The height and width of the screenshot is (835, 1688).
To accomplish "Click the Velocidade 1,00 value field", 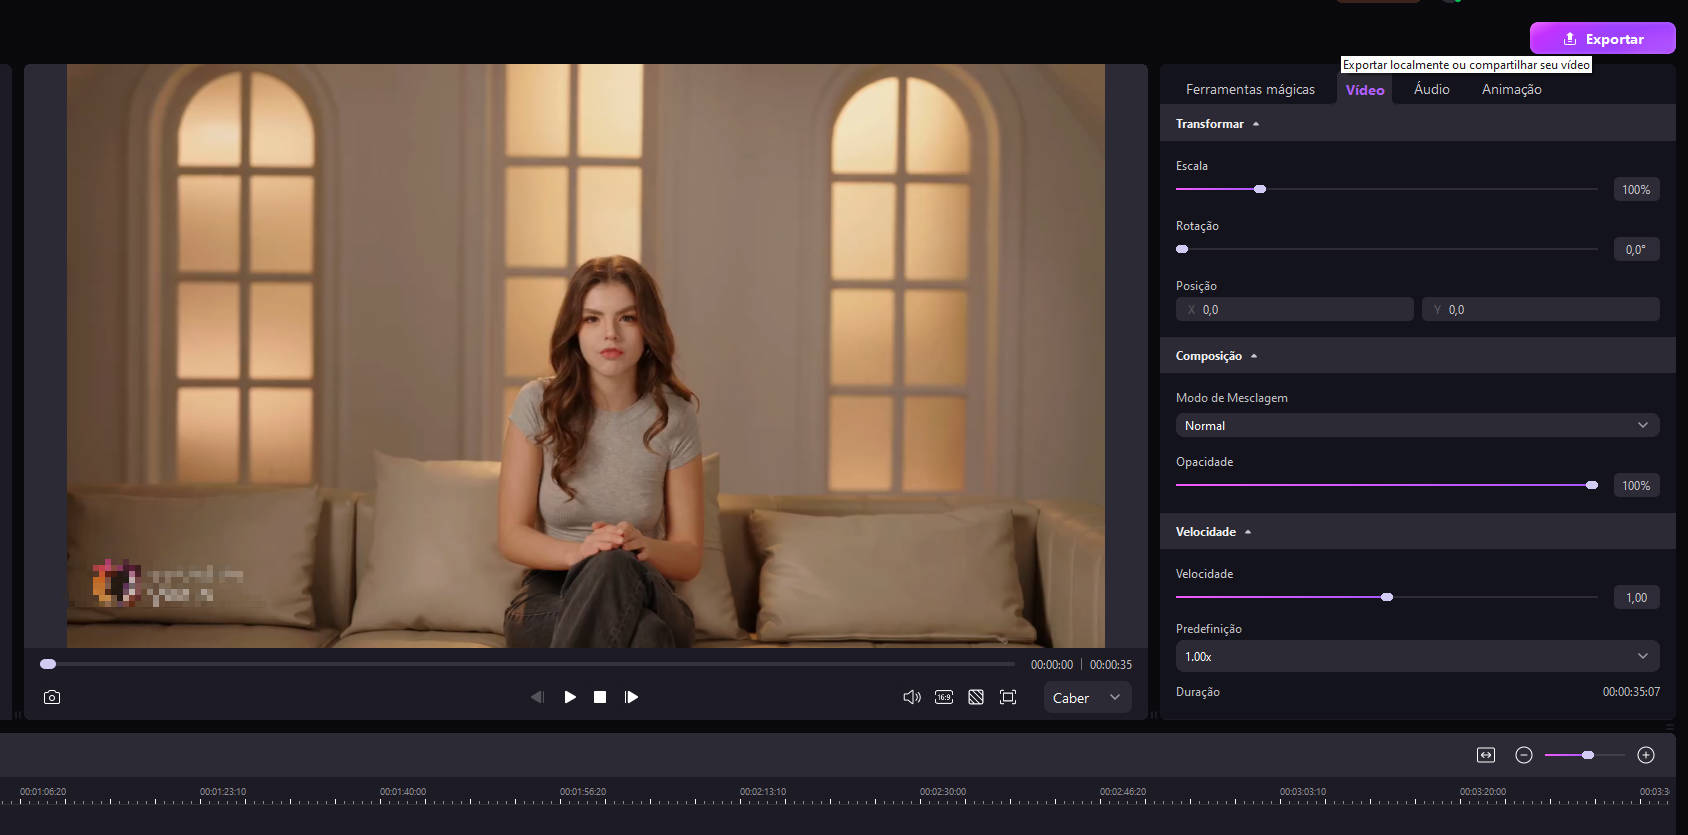I will pyautogui.click(x=1636, y=597).
